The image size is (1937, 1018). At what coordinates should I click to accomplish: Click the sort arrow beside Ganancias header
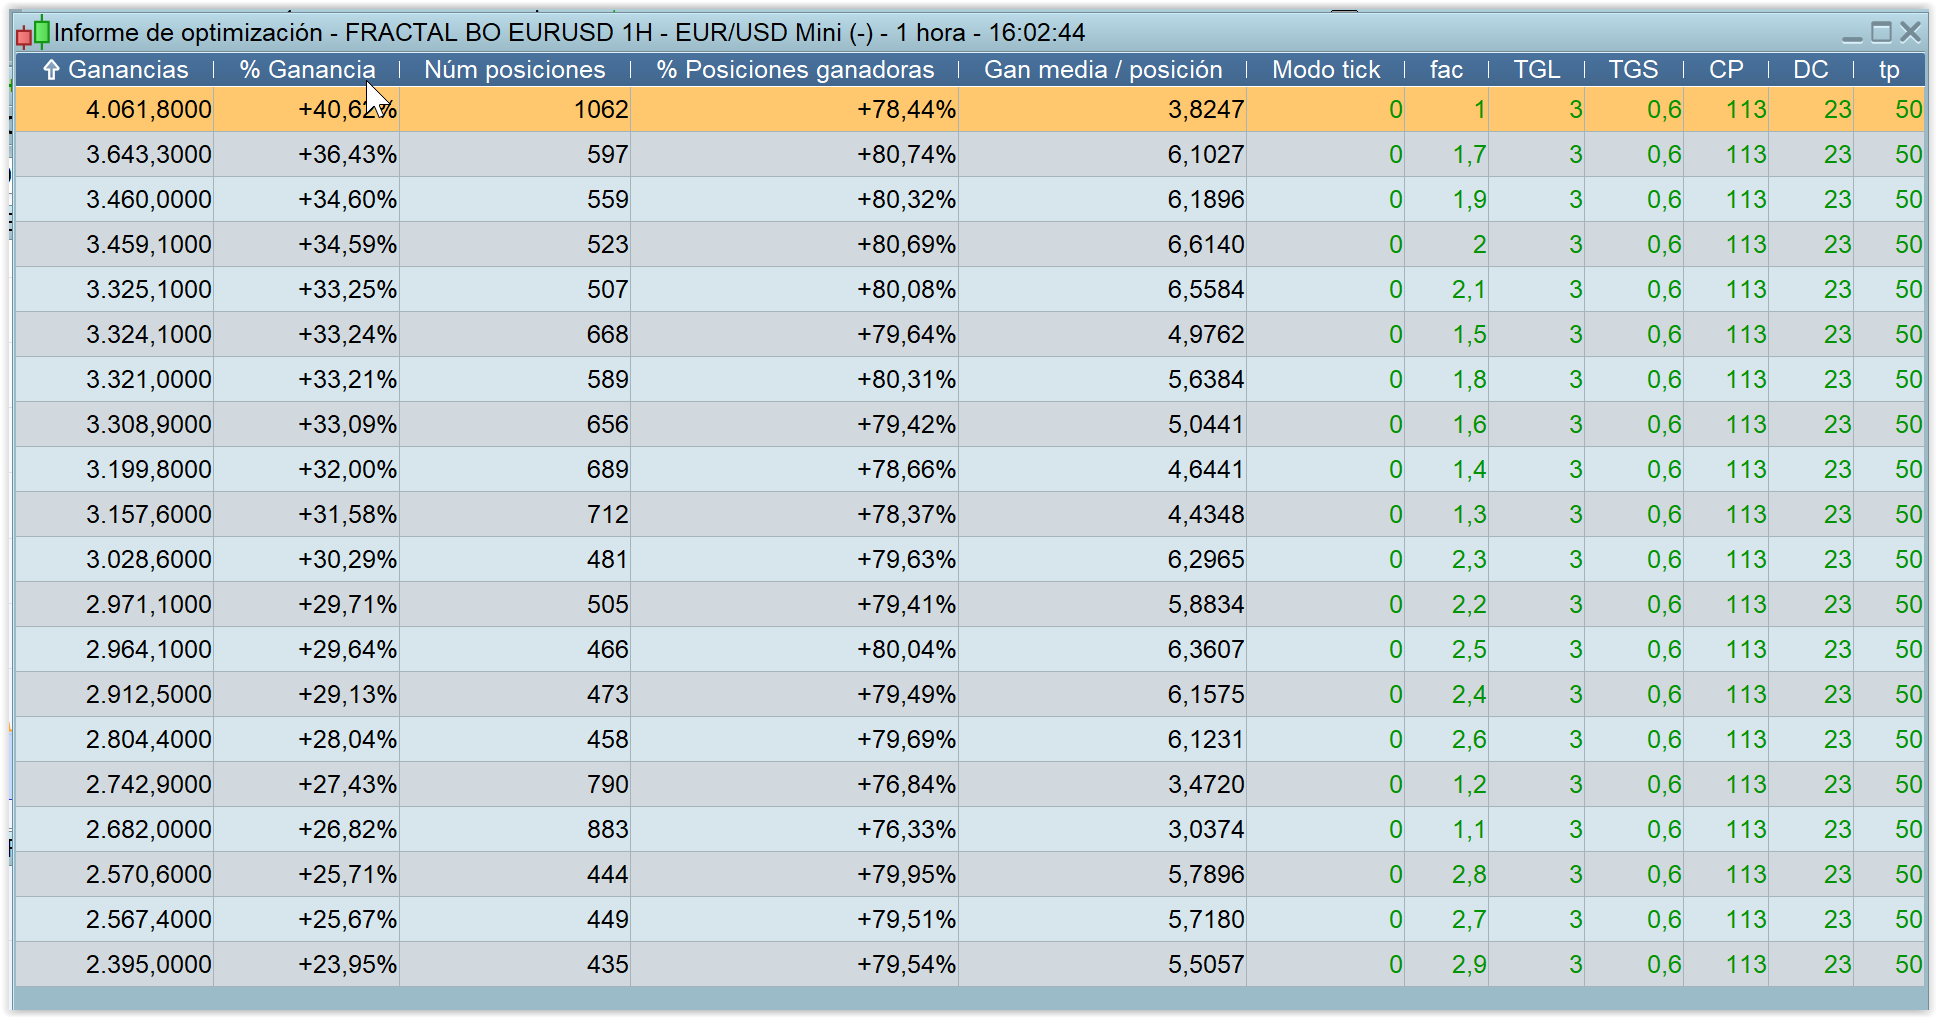51,70
